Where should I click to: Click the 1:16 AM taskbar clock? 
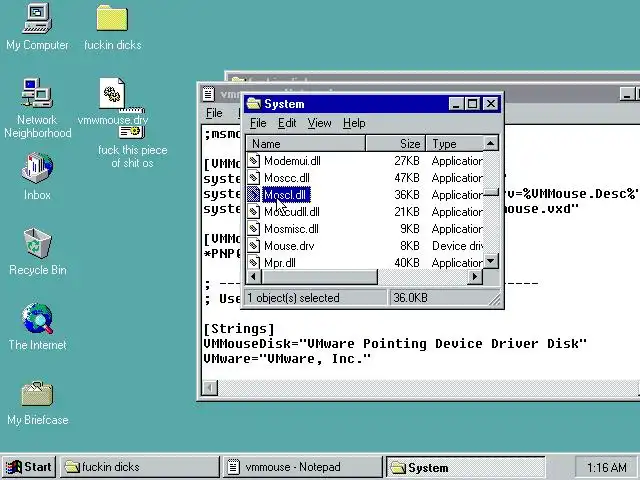pos(607,467)
